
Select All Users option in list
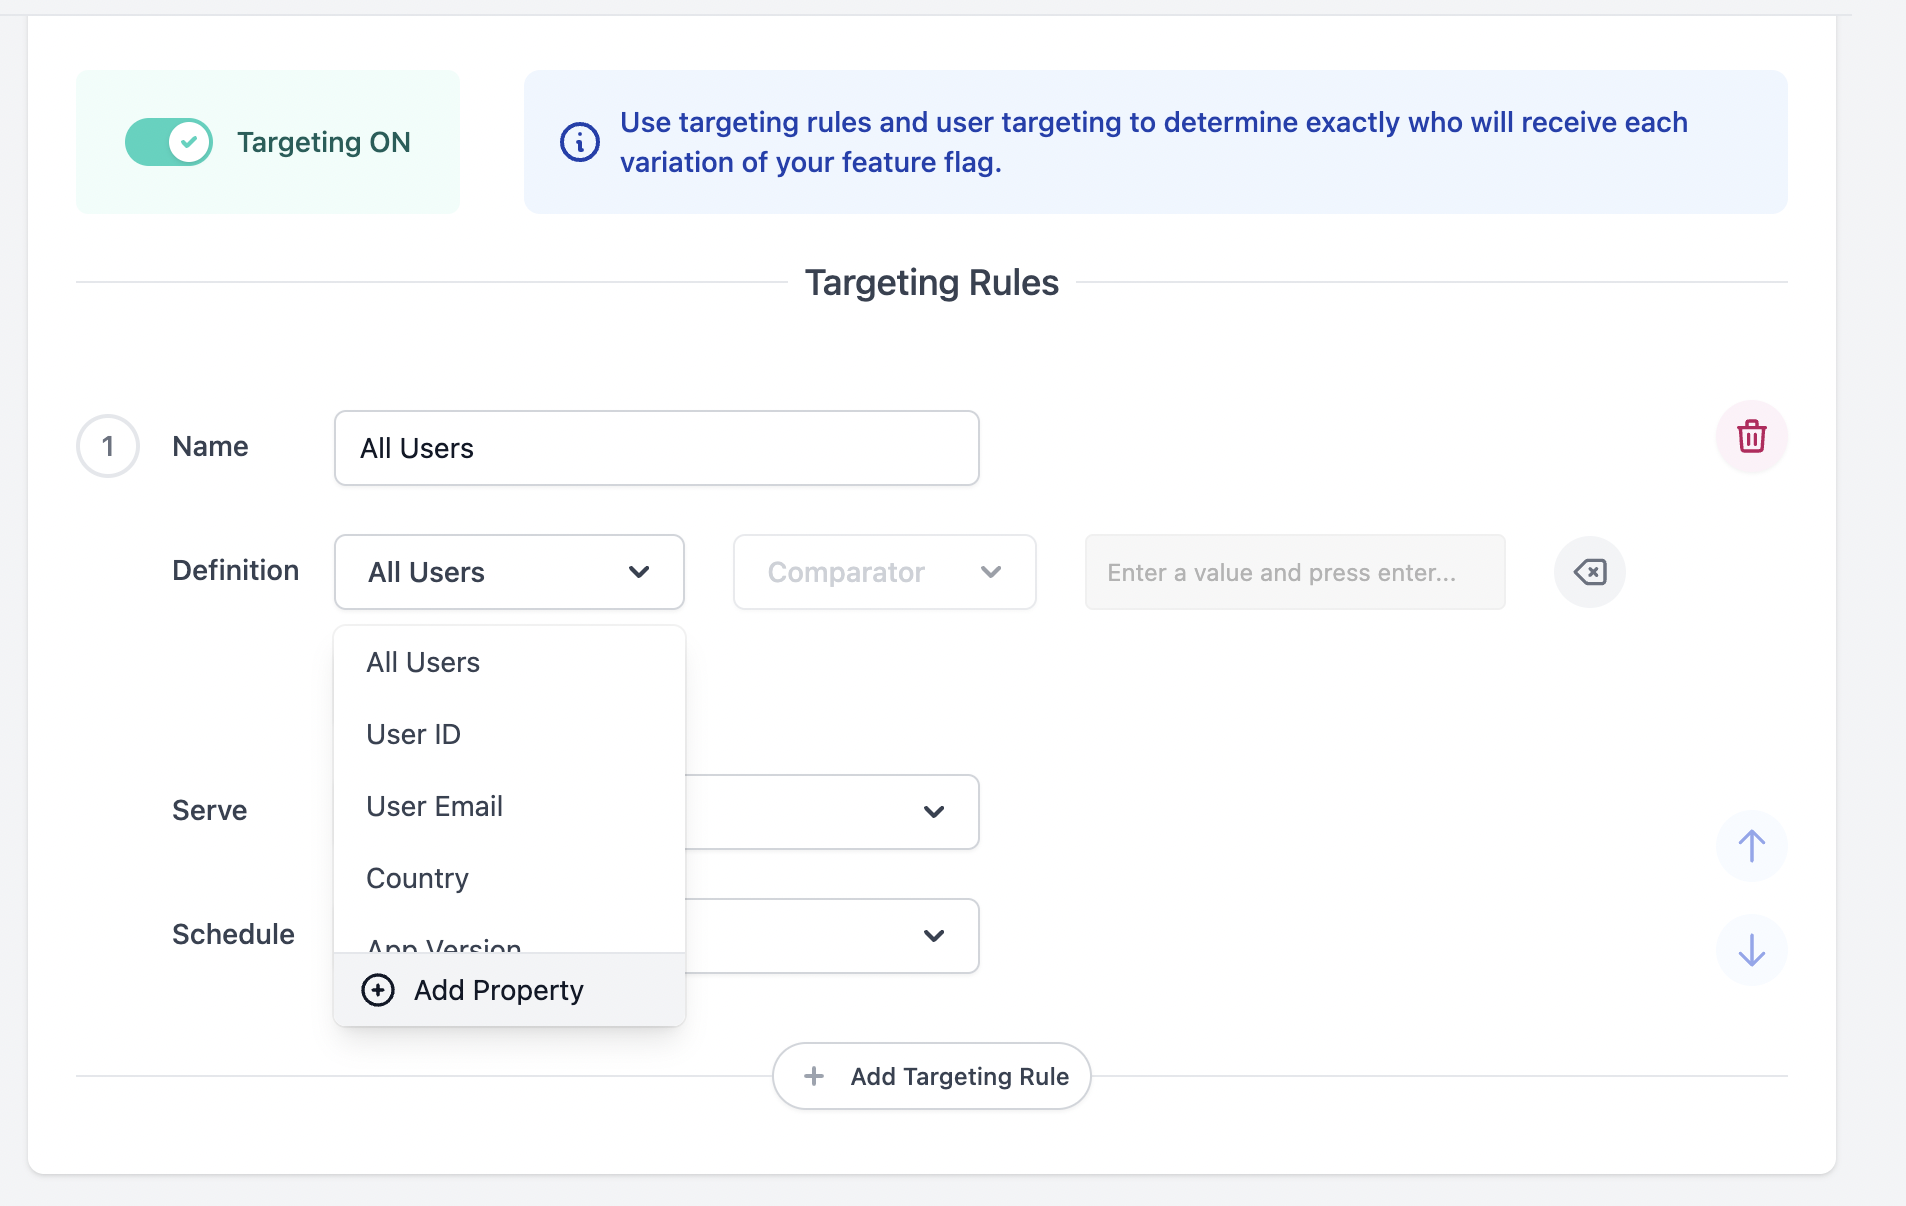[x=423, y=662]
